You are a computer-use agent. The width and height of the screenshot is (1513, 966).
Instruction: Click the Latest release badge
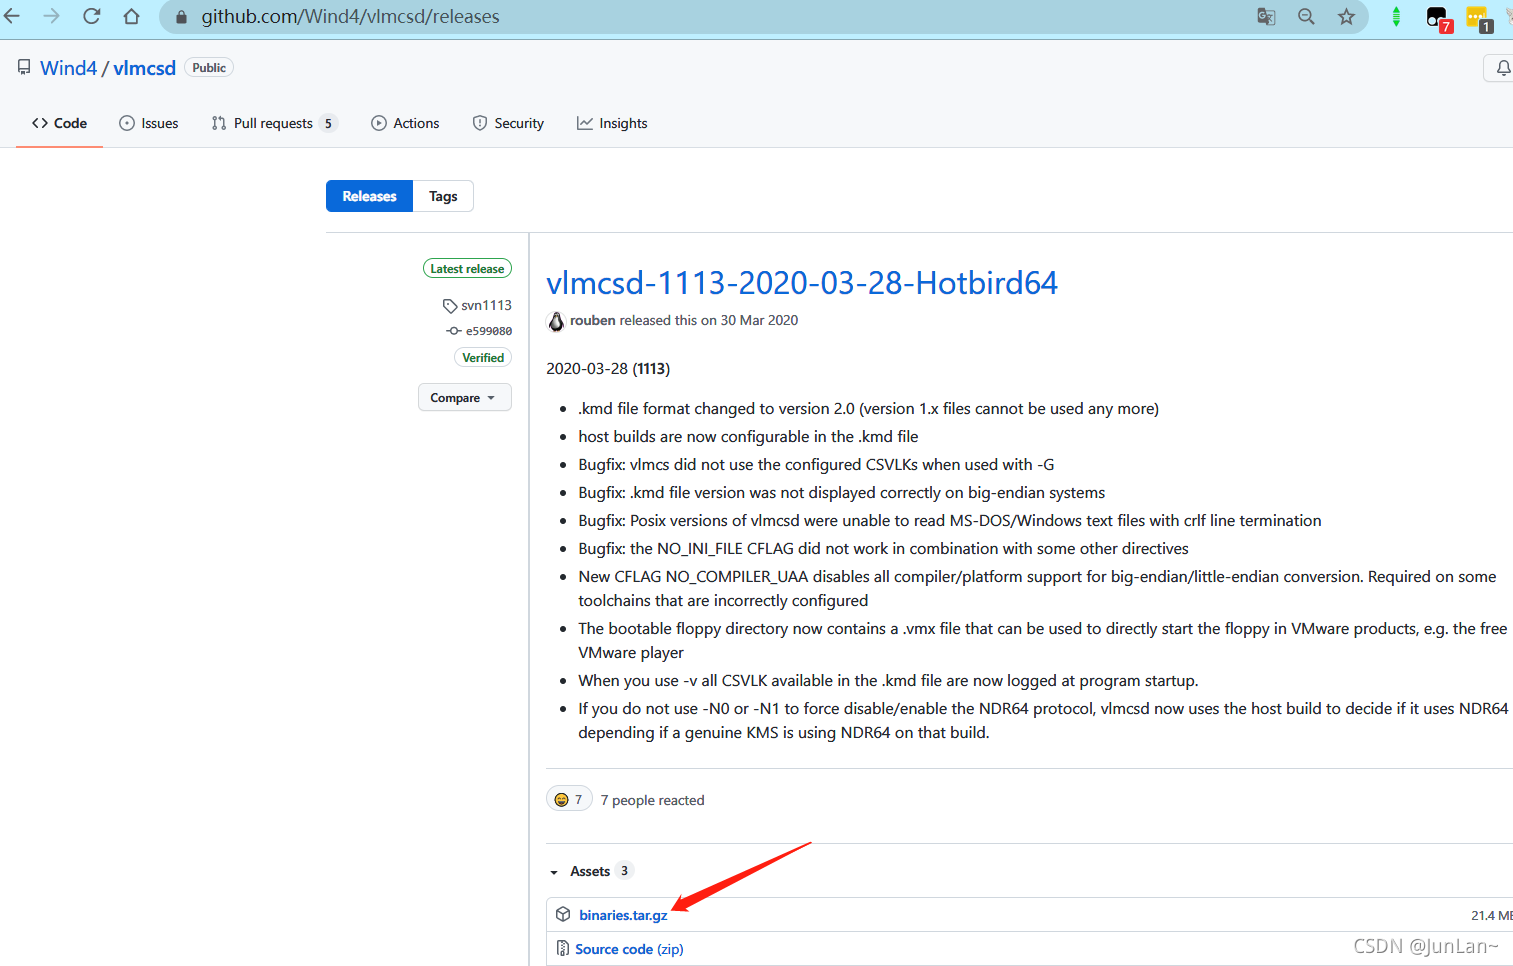[467, 268]
